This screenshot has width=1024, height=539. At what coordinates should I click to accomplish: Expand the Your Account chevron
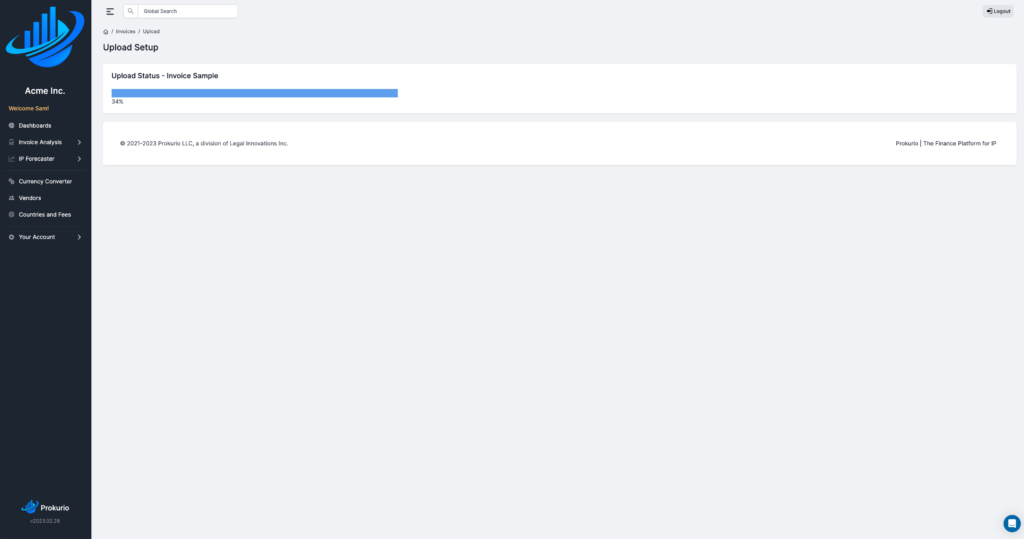(x=79, y=237)
